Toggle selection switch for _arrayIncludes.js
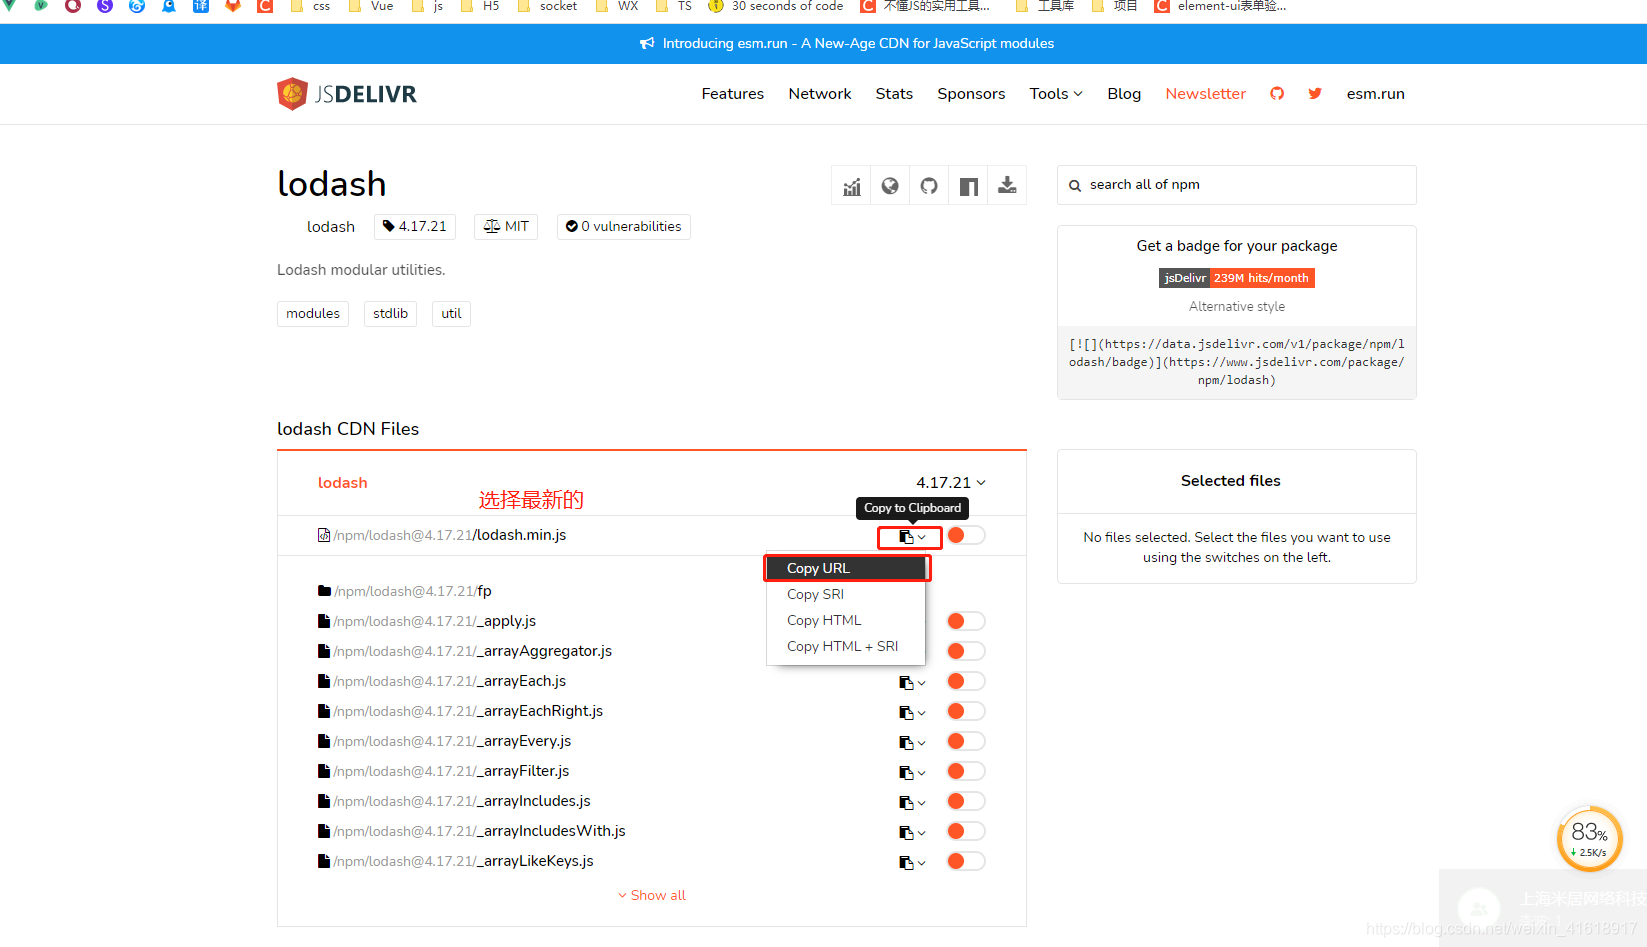This screenshot has height=947, width=1647. click(x=966, y=801)
